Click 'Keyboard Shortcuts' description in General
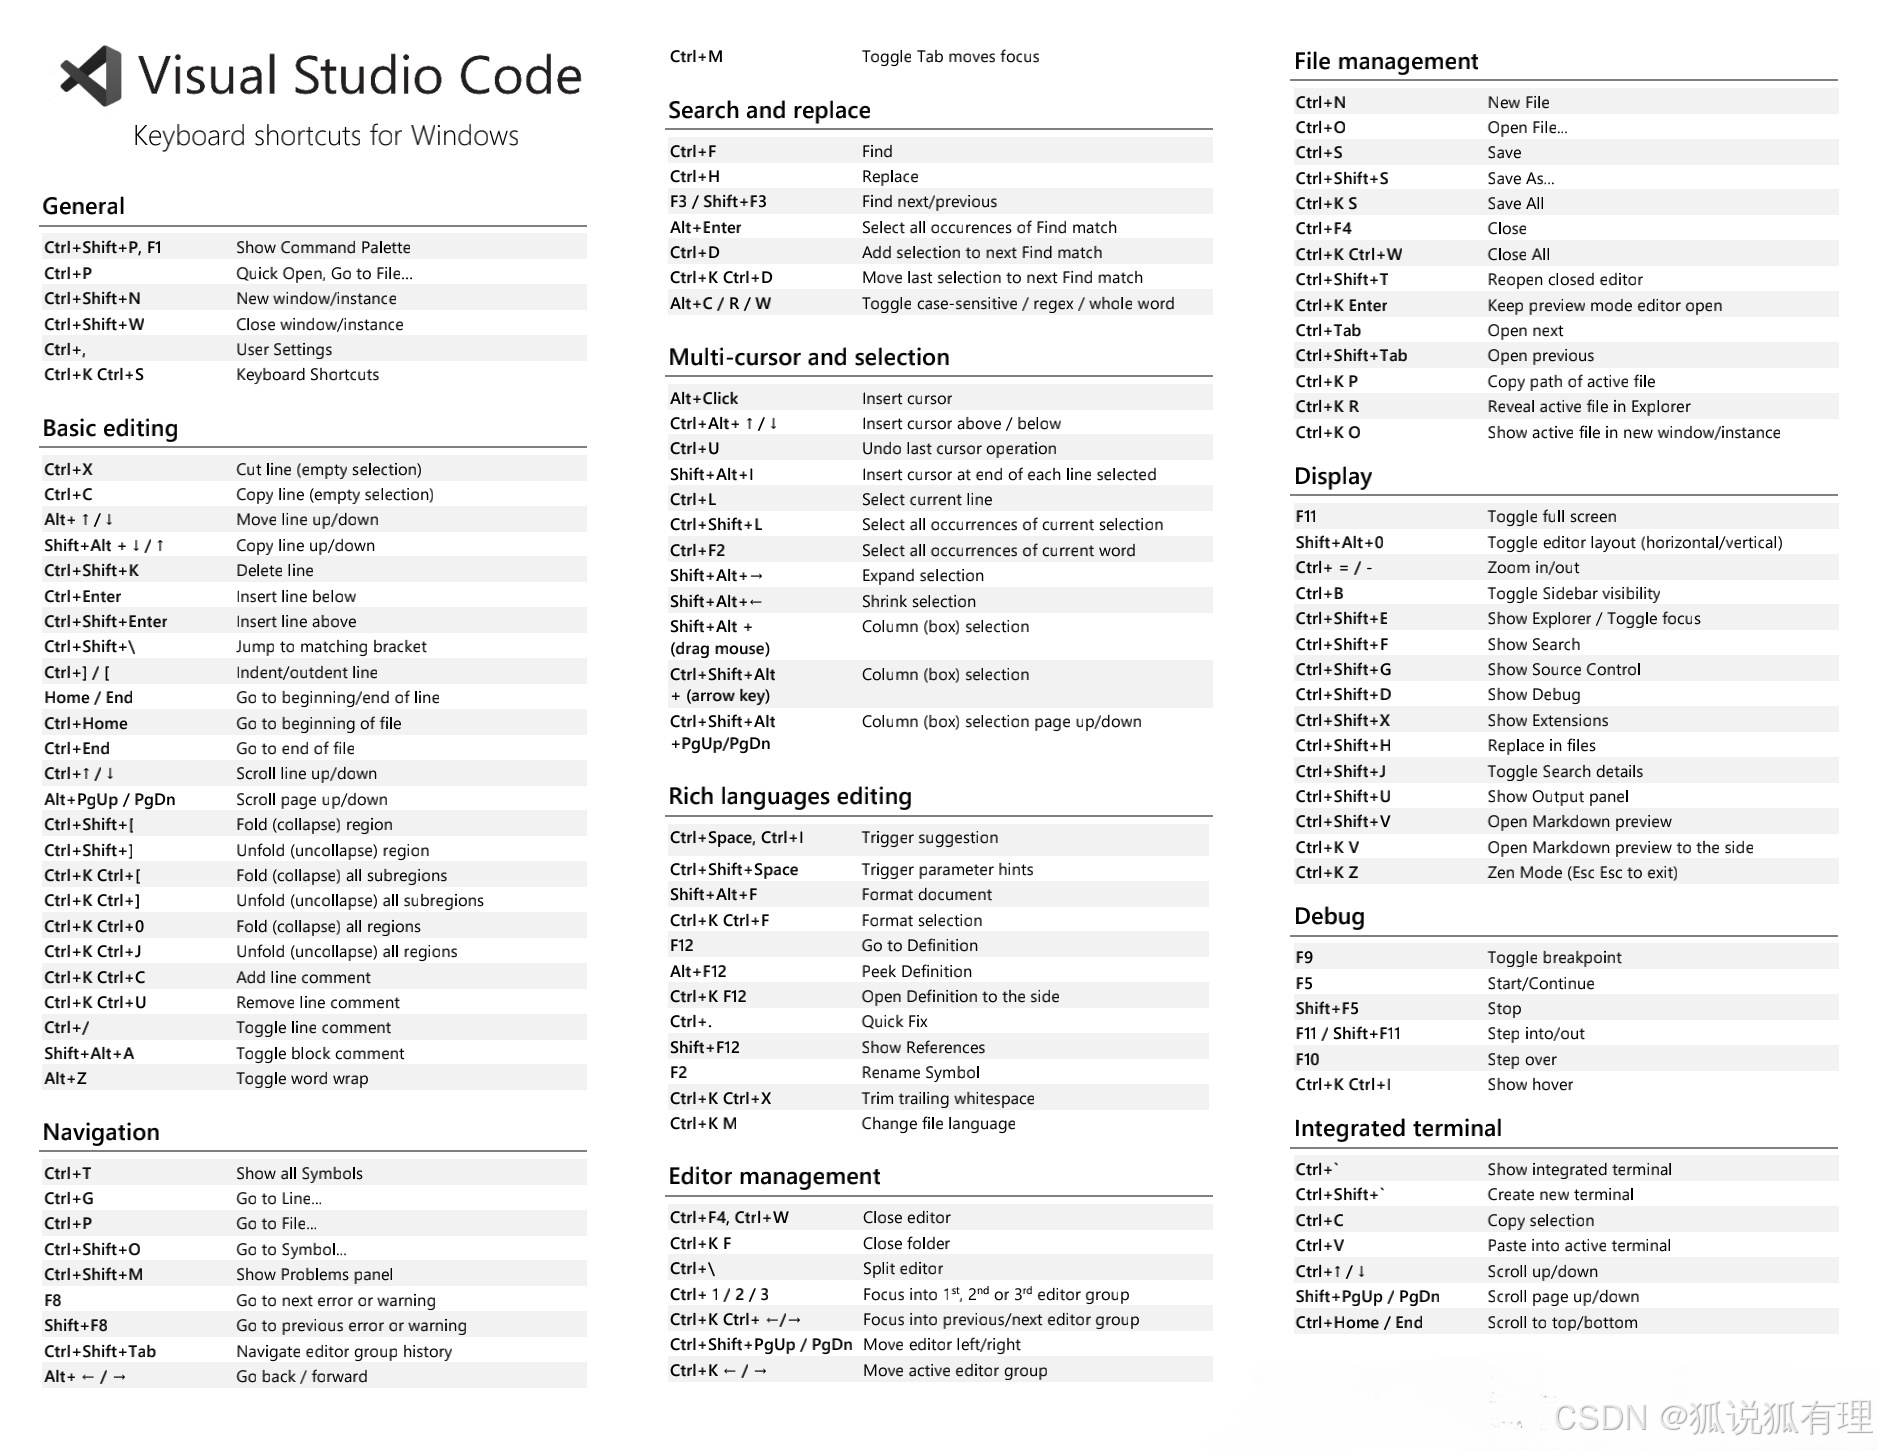This screenshot has width=1877, height=1450. [x=307, y=374]
